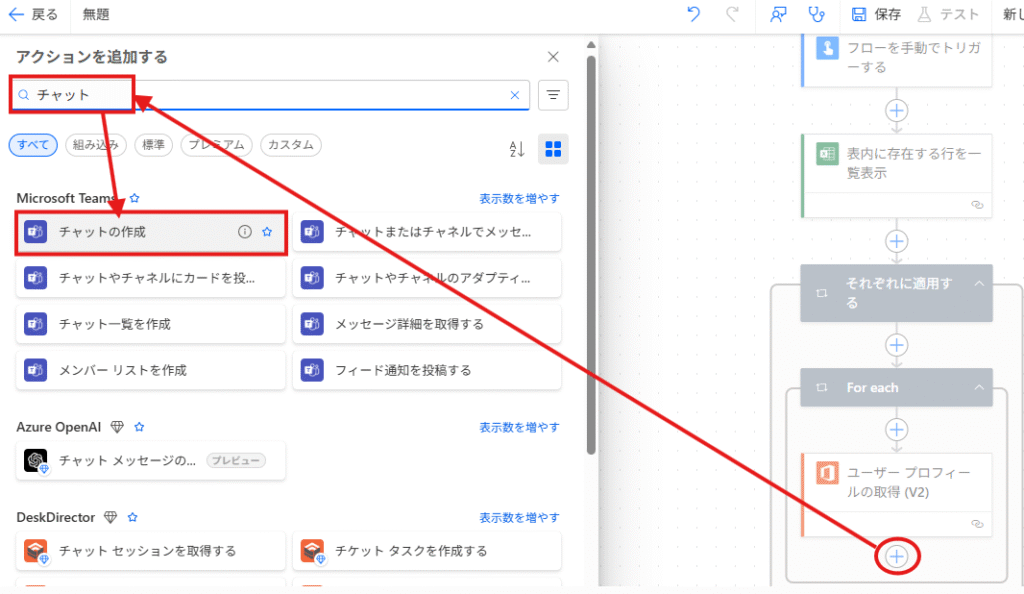Click the undo arrow in the top toolbar

(694, 14)
